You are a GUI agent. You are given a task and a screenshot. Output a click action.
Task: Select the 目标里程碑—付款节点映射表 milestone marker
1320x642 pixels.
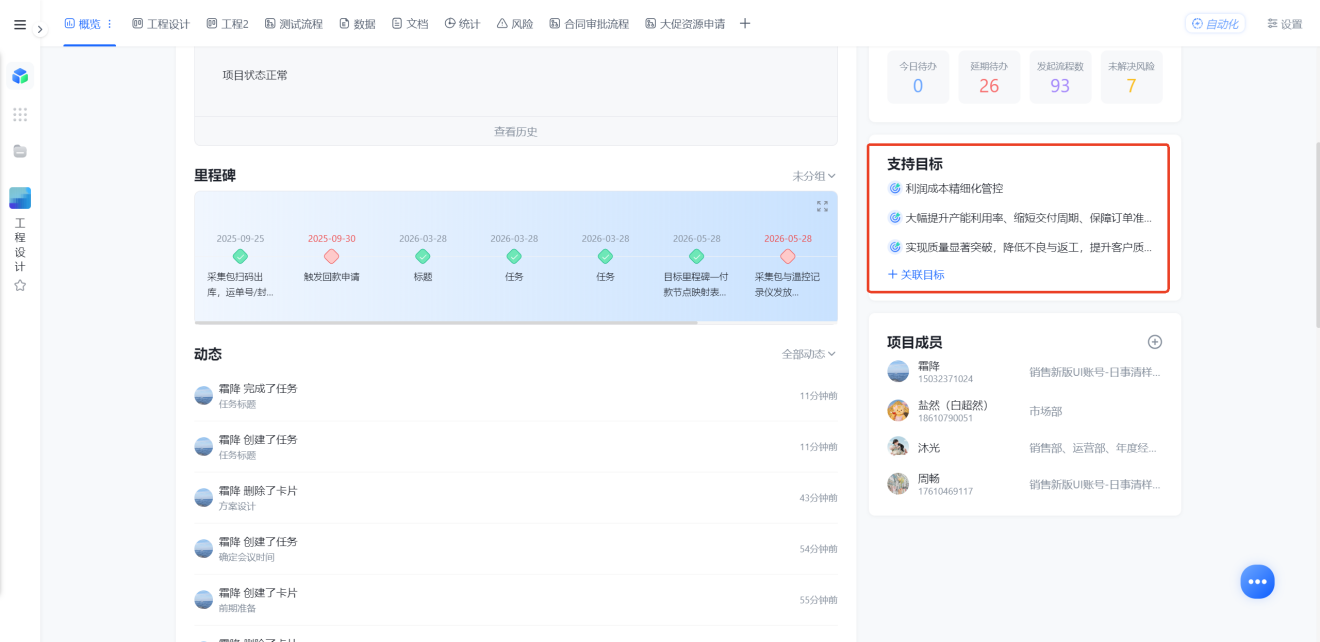click(696, 257)
